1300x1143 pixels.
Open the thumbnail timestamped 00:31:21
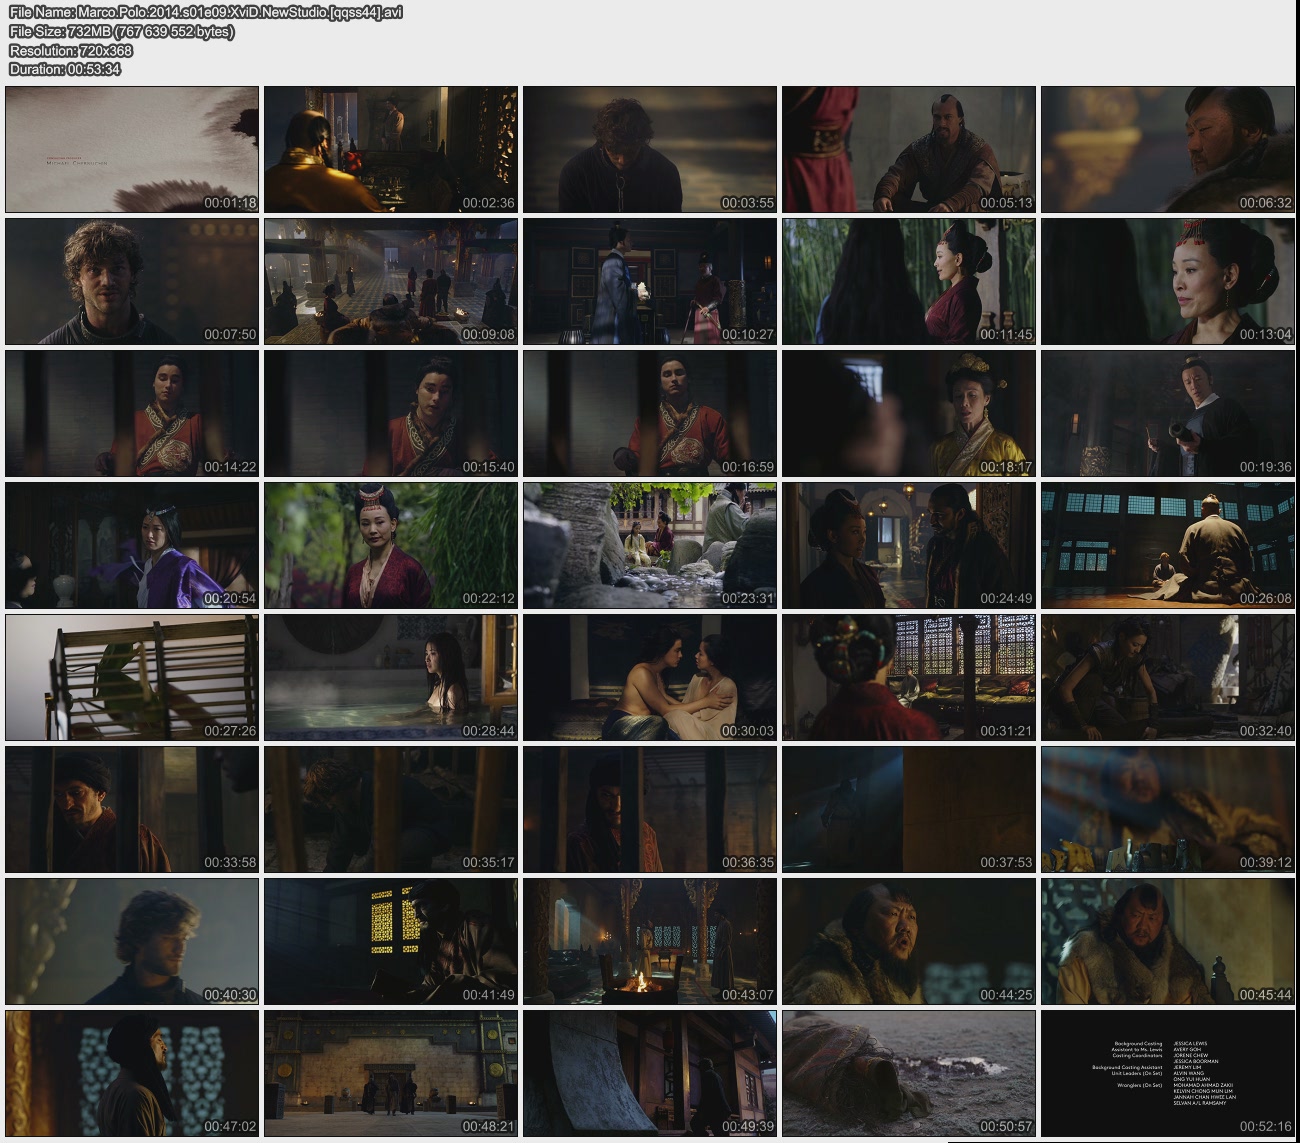[908, 677]
